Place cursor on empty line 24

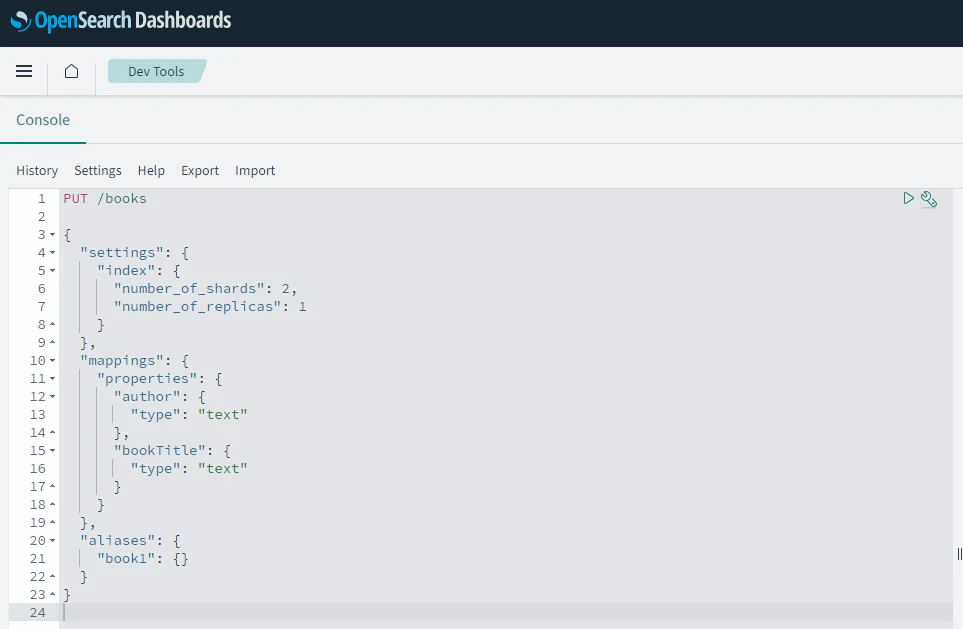tap(505, 612)
